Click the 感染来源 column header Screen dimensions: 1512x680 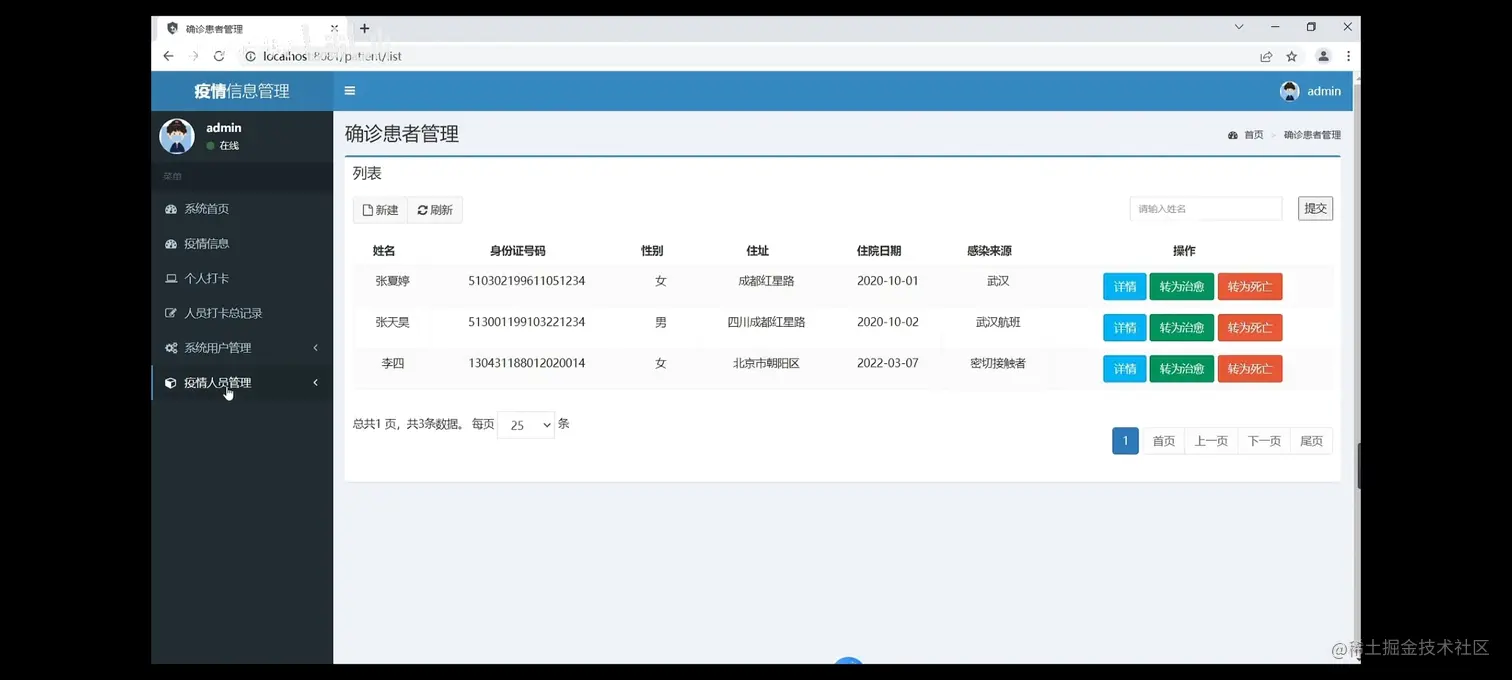tap(989, 251)
